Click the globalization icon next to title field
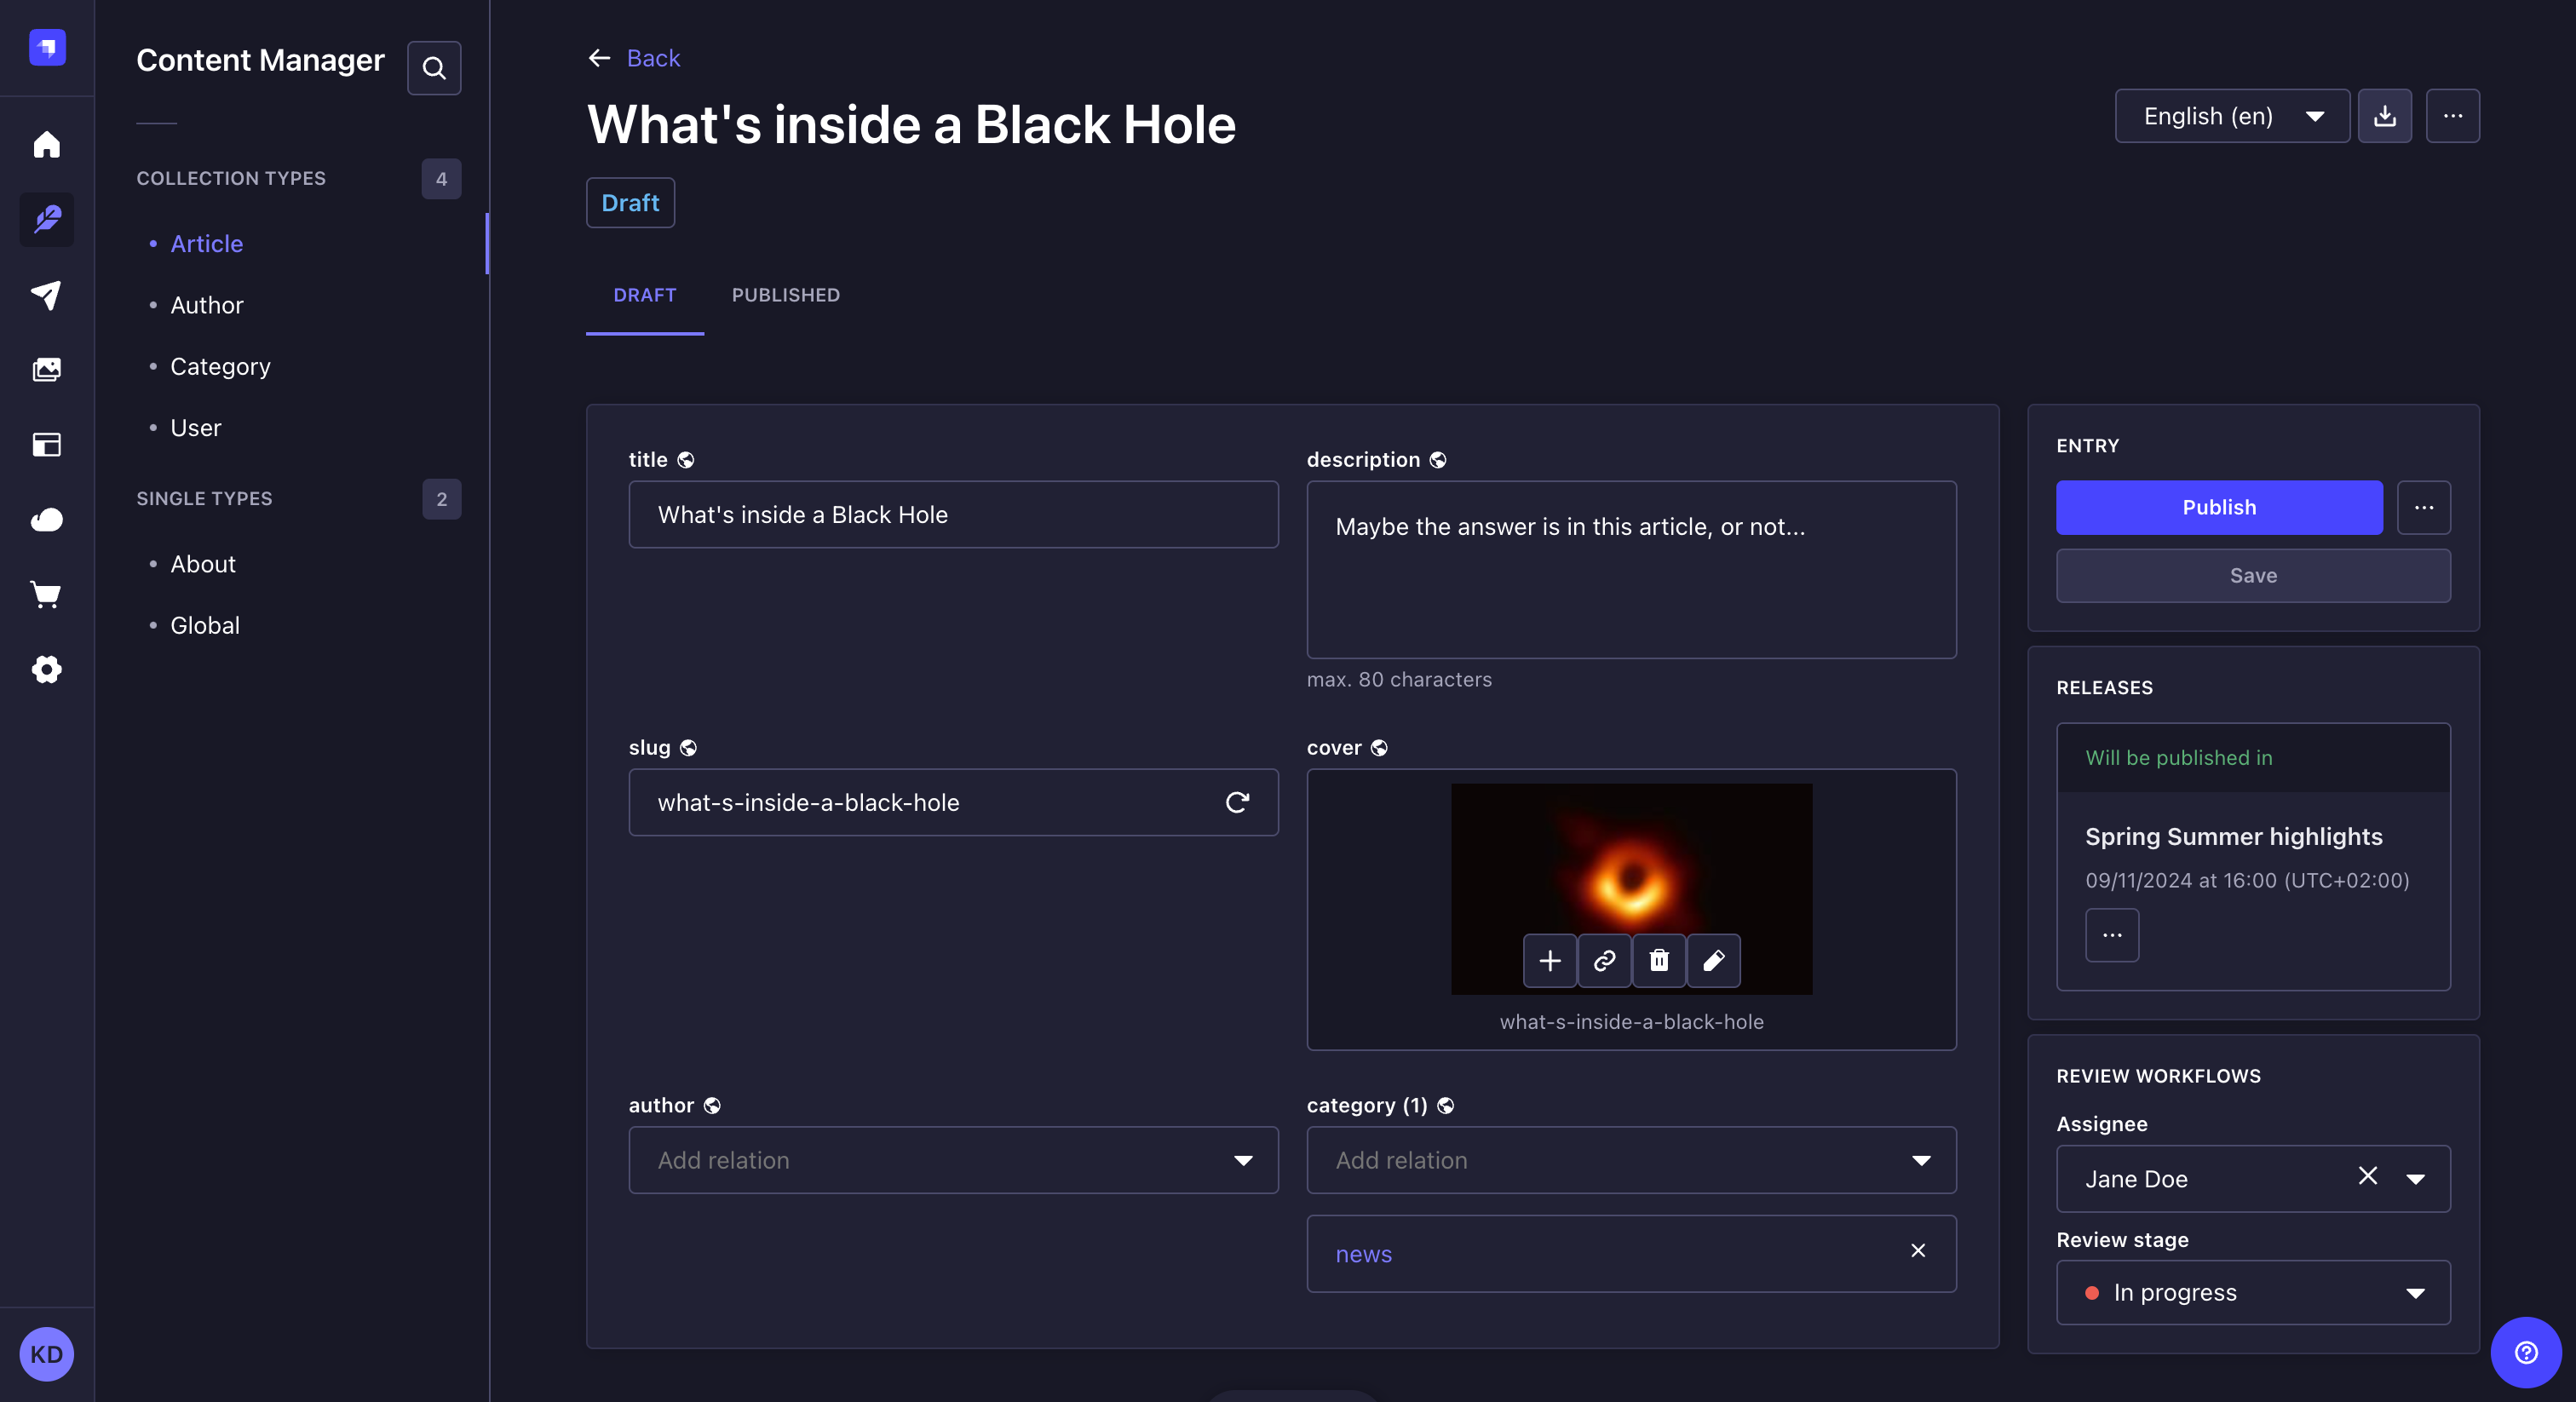Viewport: 2576px width, 1402px height. point(686,457)
